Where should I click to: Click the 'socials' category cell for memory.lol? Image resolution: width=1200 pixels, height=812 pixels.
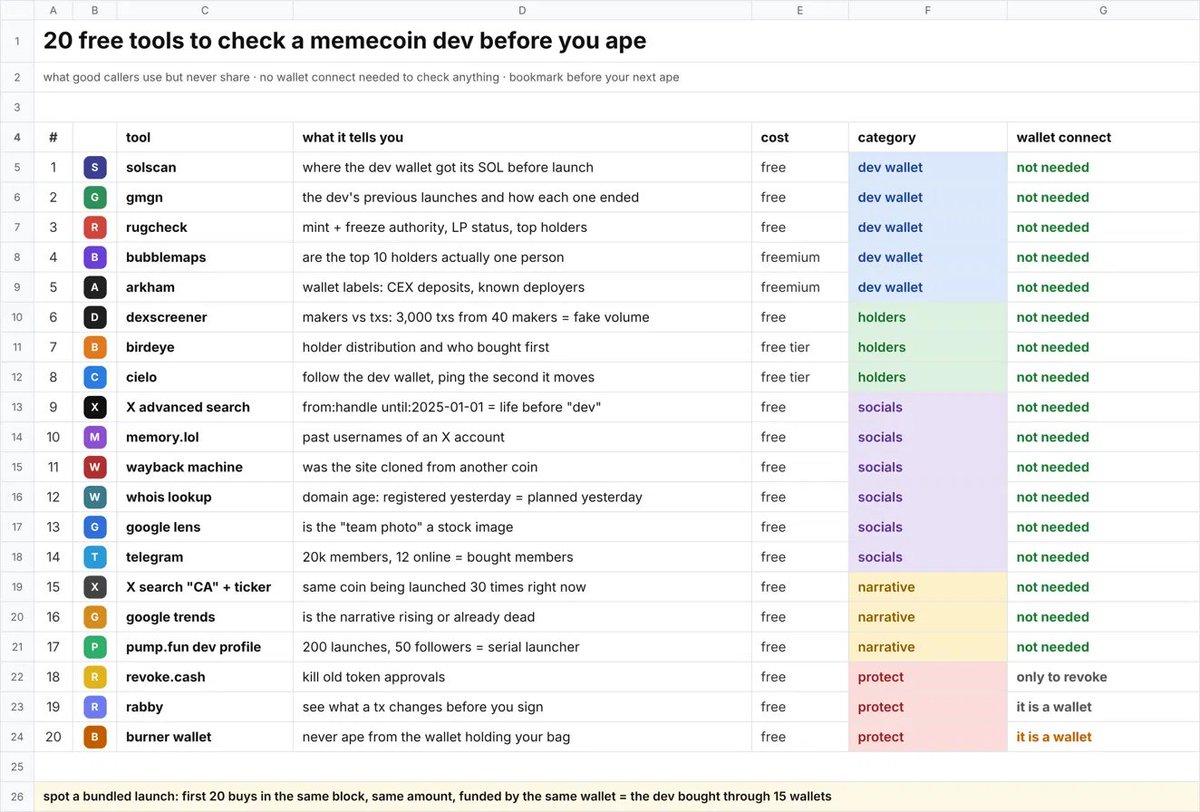[x=928, y=437]
